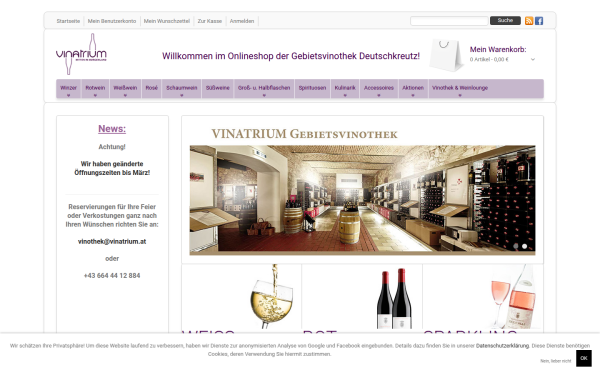Viewport: 600px width, 375px height.
Task: Click the Vinatrium logo
Action: pyautogui.click(x=81, y=54)
